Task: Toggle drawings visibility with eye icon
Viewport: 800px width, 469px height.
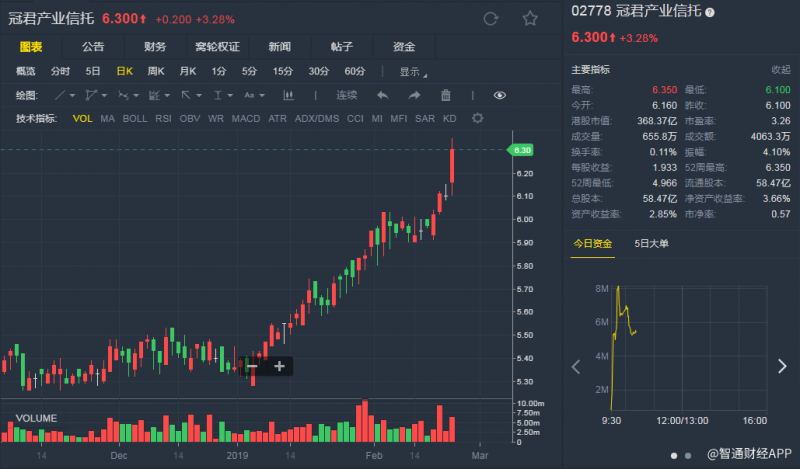Action: click(499, 95)
